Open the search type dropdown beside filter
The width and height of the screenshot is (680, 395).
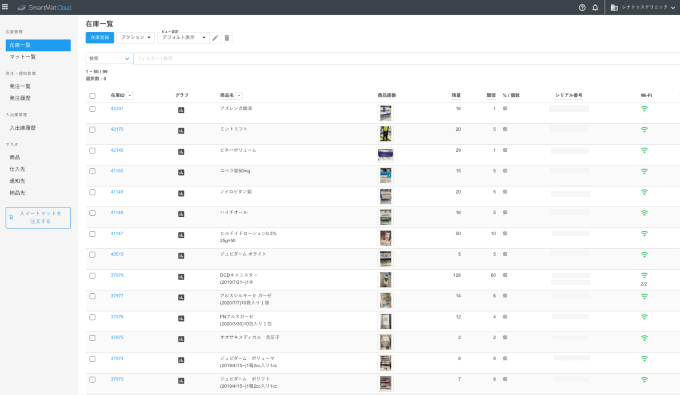point(109,58)
